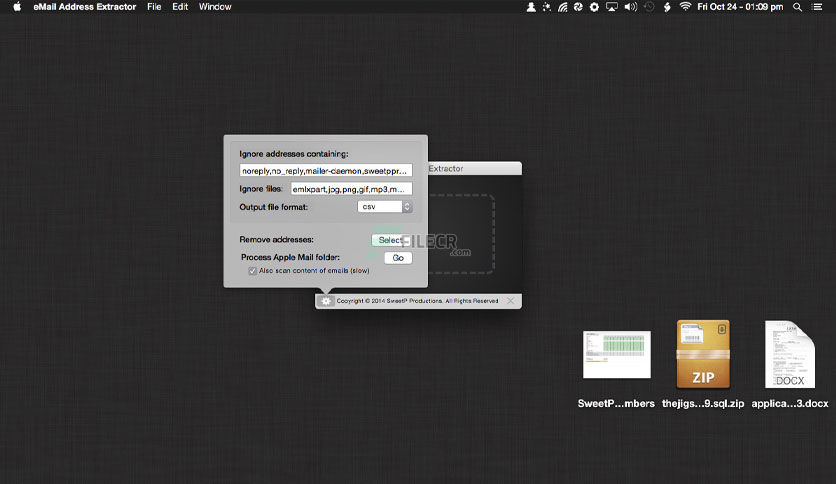Click the 'thejigs...9.sql.zip' file name label
836x484 pixels.
coord(703,404)
